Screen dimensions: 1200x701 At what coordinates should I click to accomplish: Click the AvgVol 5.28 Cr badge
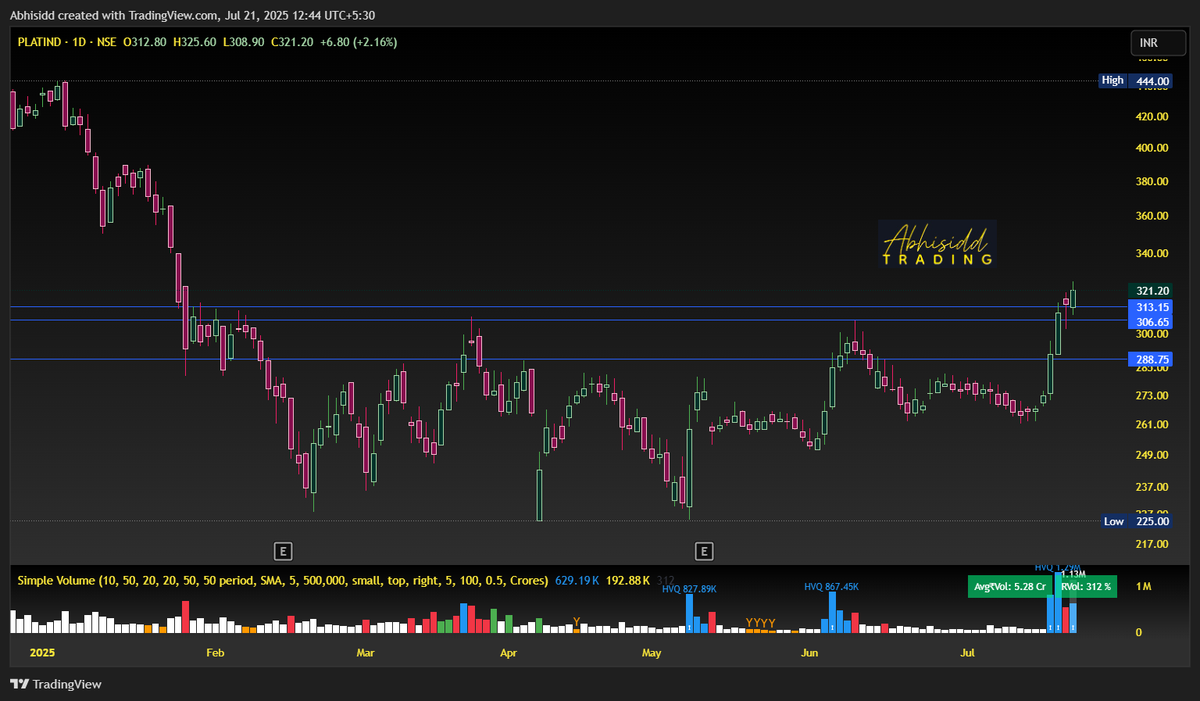click(x=1010, y=586)
